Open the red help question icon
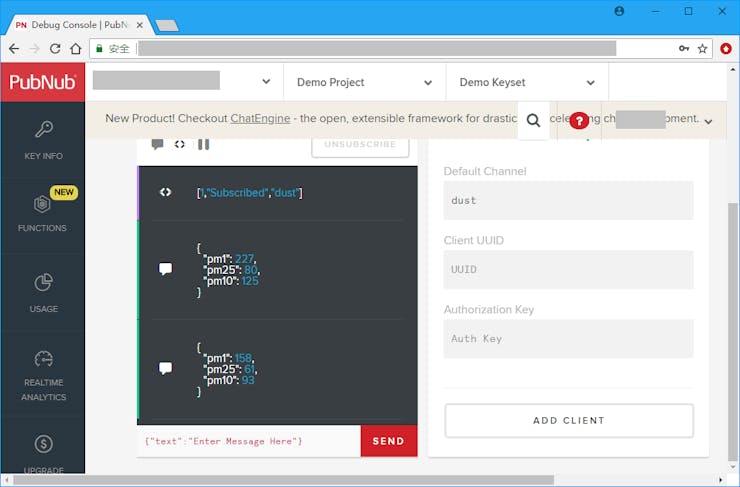This screenshot has width=740, height=487. 579,121
